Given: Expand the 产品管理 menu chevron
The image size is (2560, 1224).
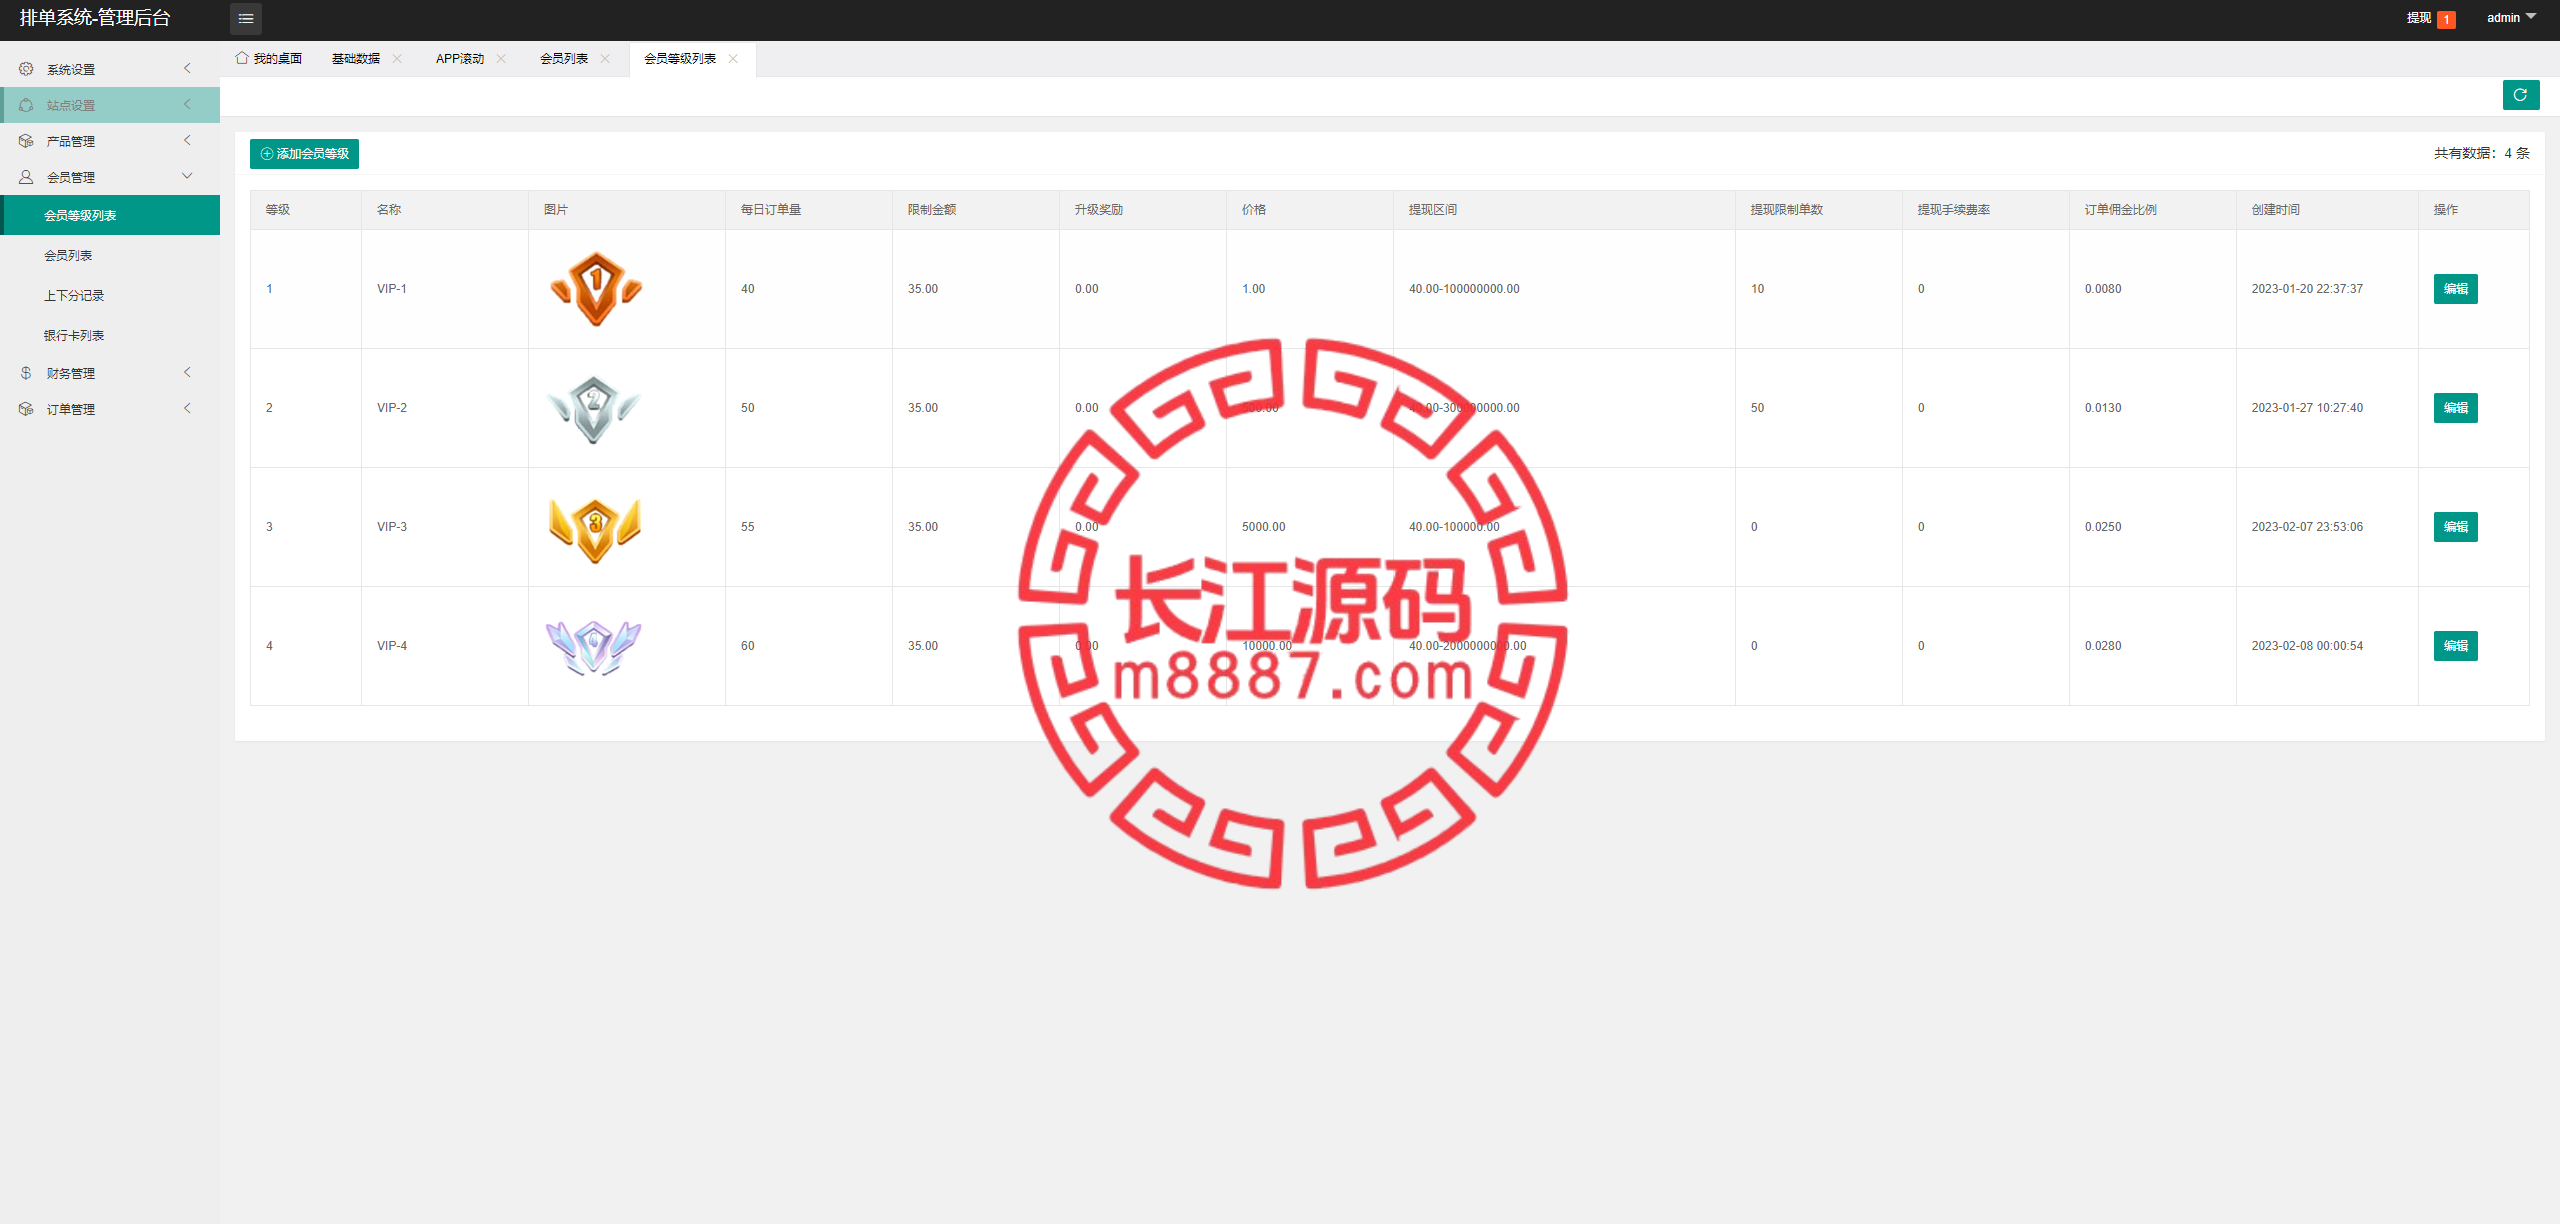Looking at the screenshot, I should 187,140.
